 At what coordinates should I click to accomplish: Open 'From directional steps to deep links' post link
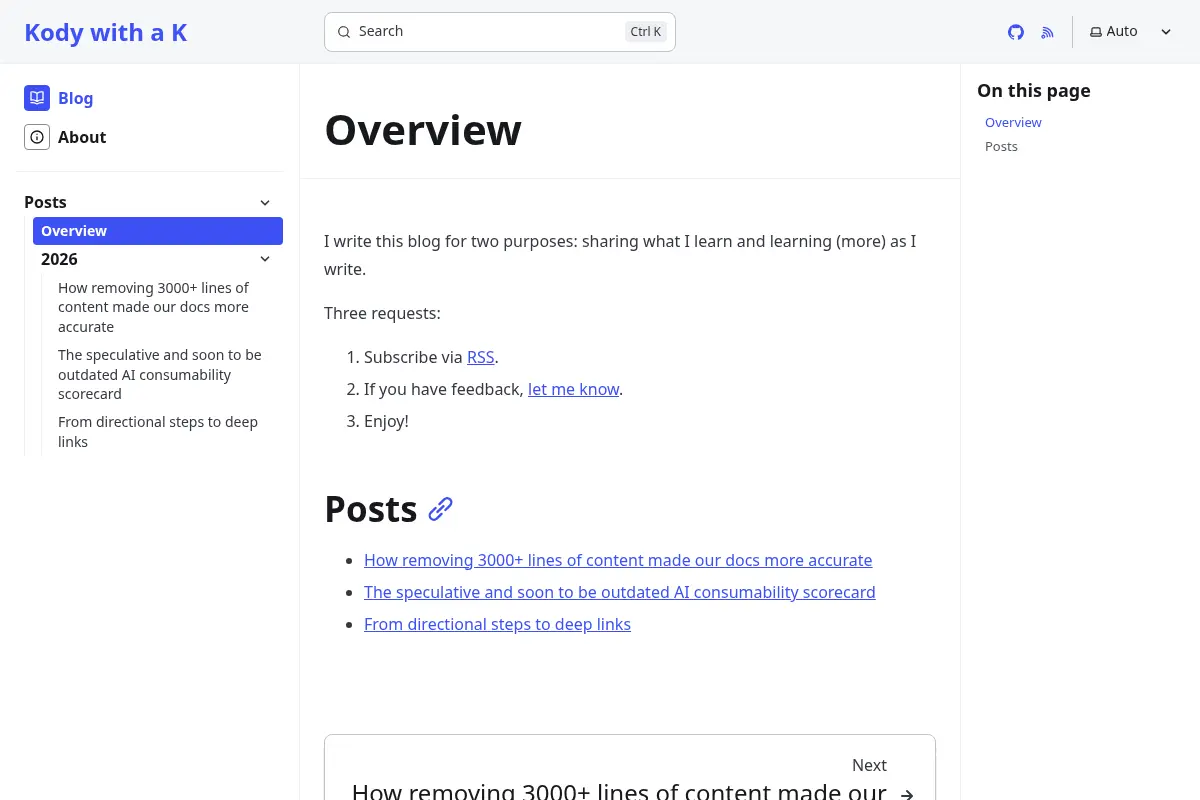[497, 624]
